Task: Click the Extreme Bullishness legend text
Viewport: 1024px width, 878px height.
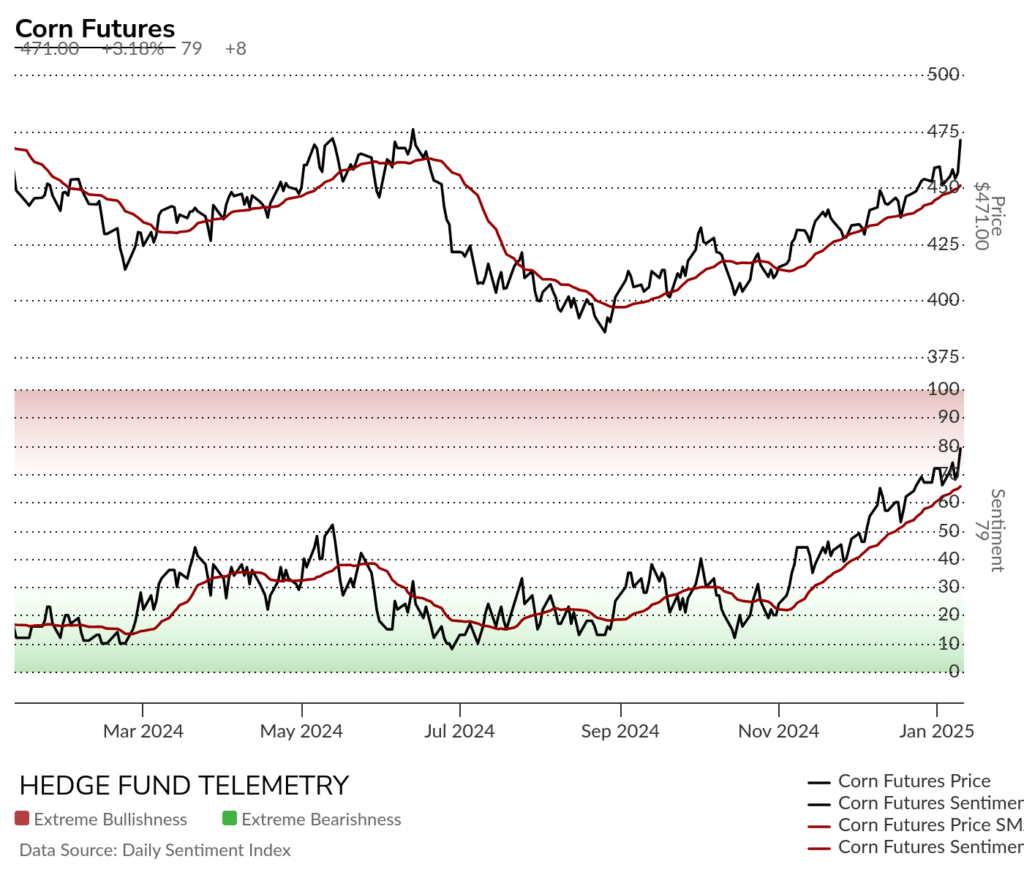Action: (110, 819)
